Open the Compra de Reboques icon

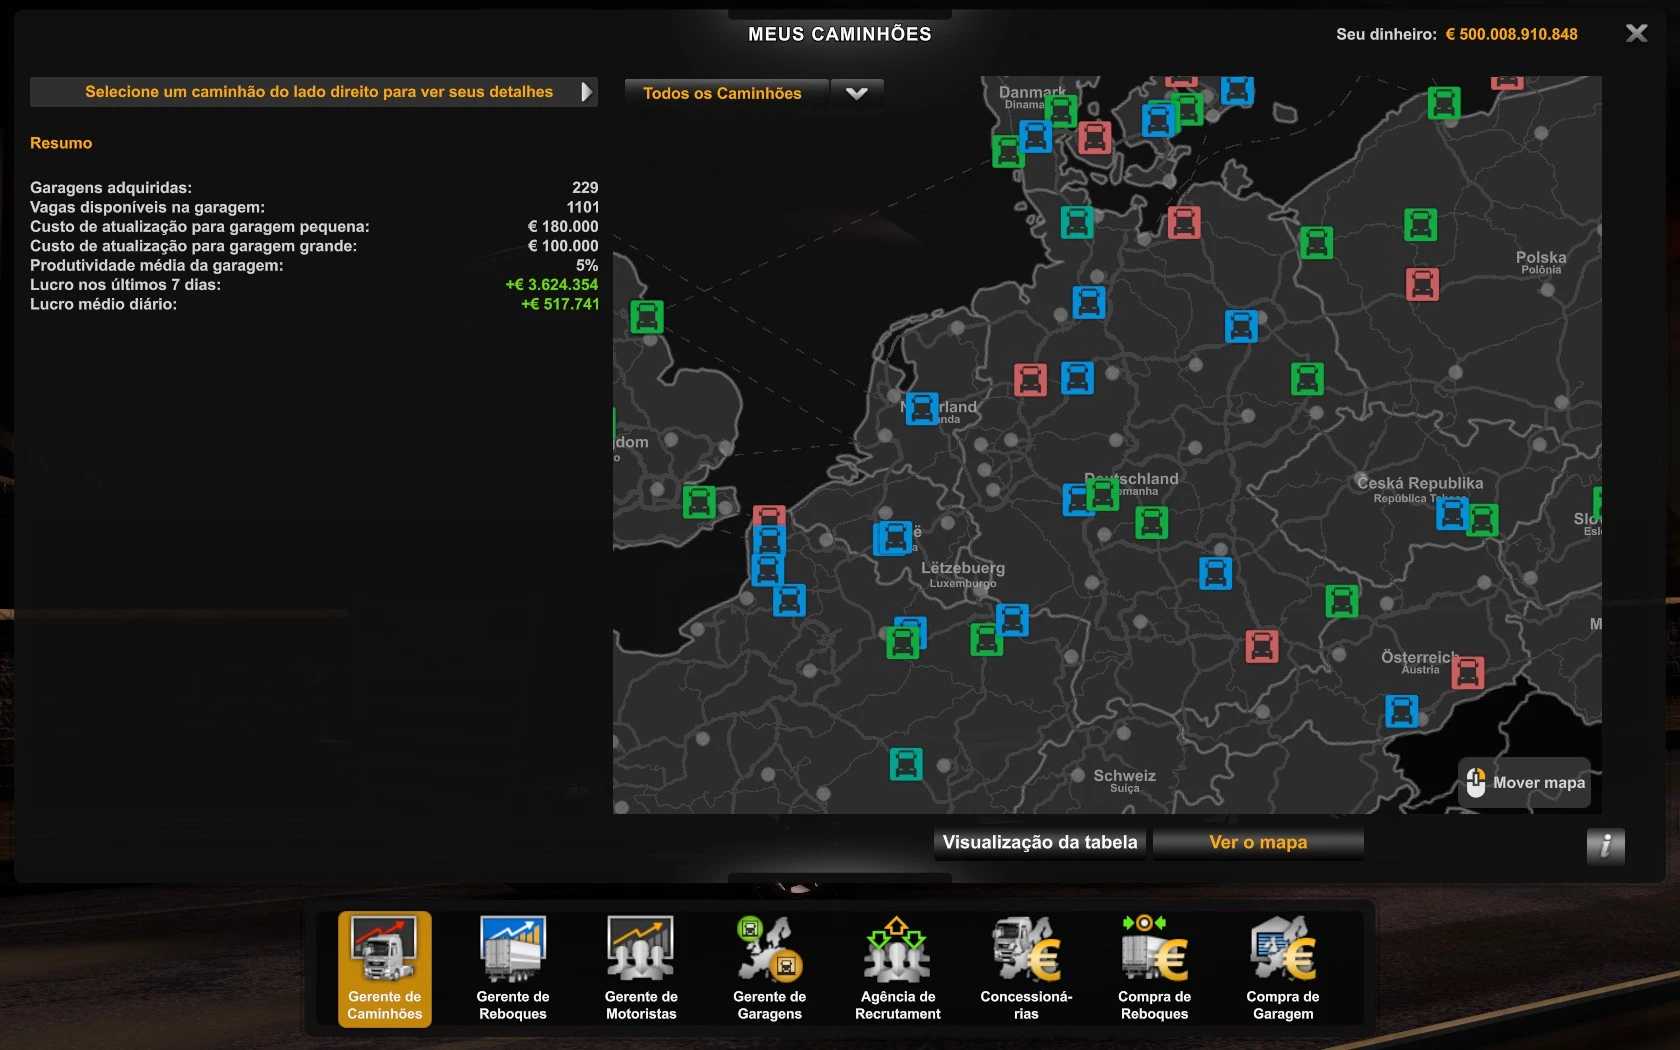coord(1154,967)
